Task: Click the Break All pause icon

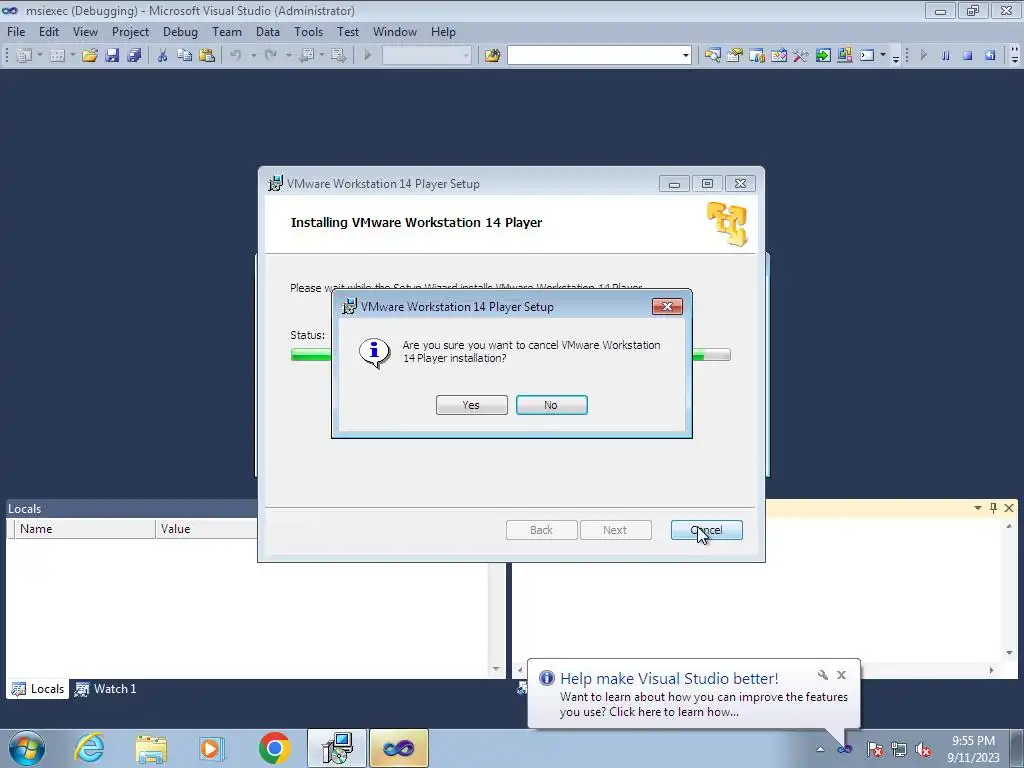Action: [x=946, y=56]
